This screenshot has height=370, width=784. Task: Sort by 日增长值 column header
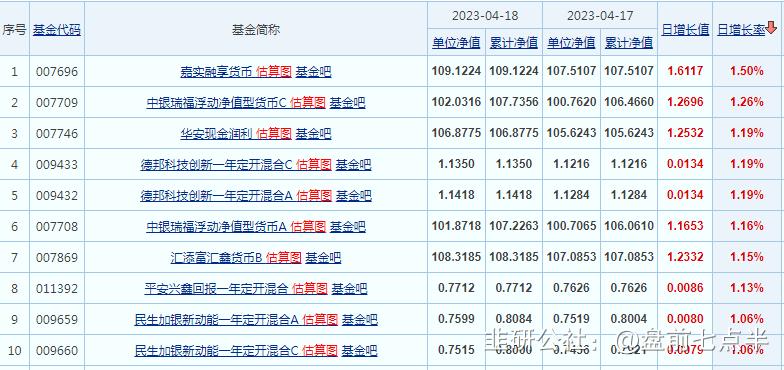point(685,30)
